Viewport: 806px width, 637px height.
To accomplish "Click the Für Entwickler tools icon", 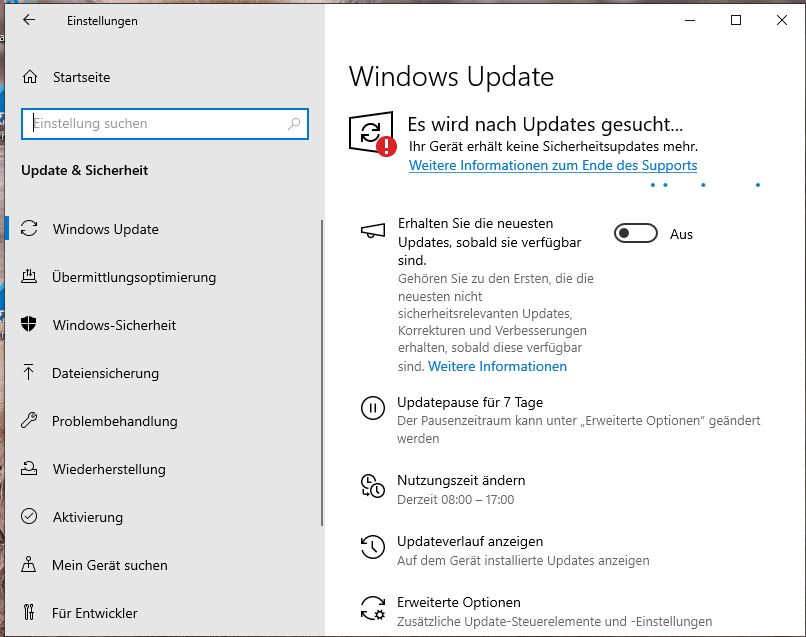I will click(29, 612).
